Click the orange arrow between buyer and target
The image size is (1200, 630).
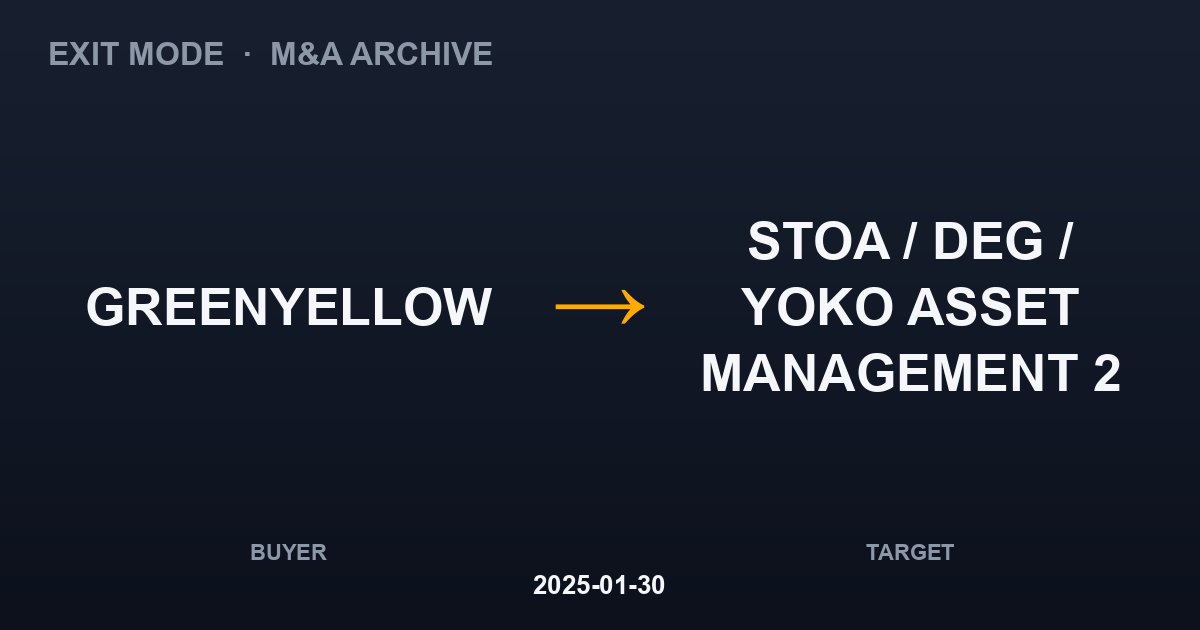click(x=599, y=306)
